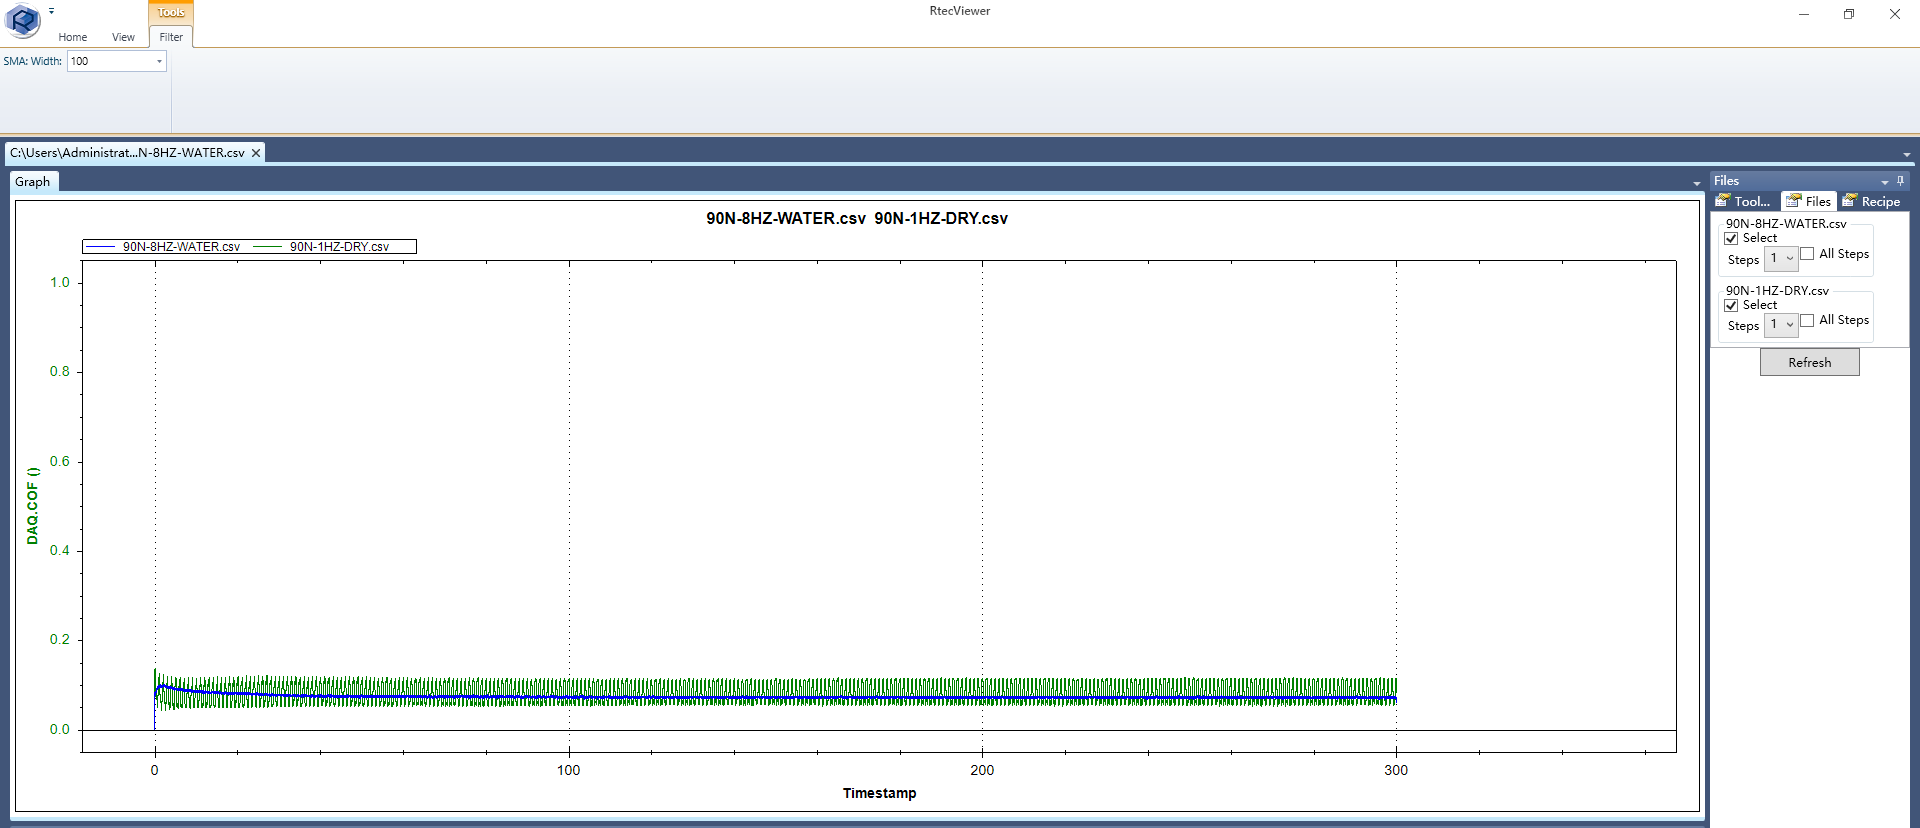Image resolution: width=1920 pixels, height=828 pixels.
Task: Select the Graph tab
Action: coord(33,182)
